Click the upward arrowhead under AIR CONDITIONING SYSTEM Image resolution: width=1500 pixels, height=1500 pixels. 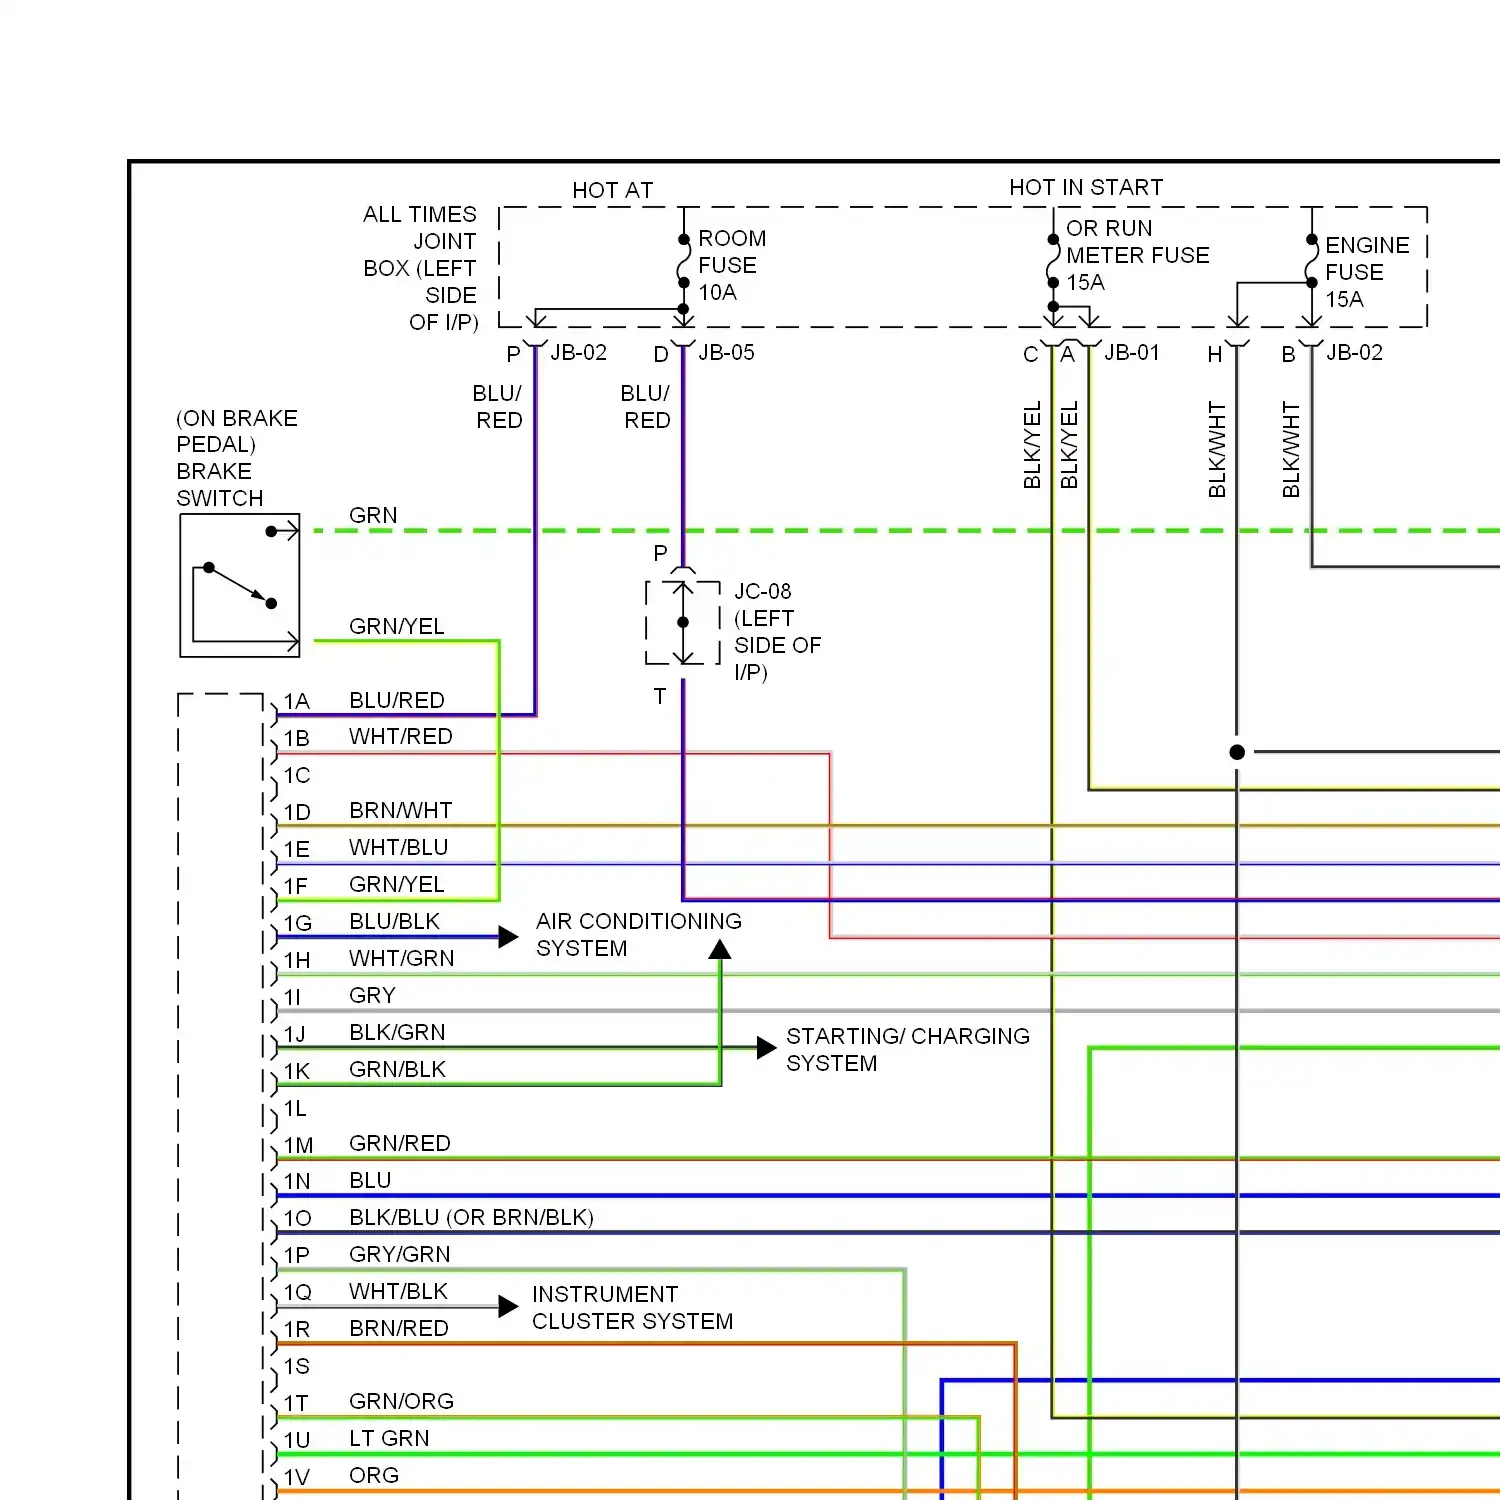pos(720,950)
